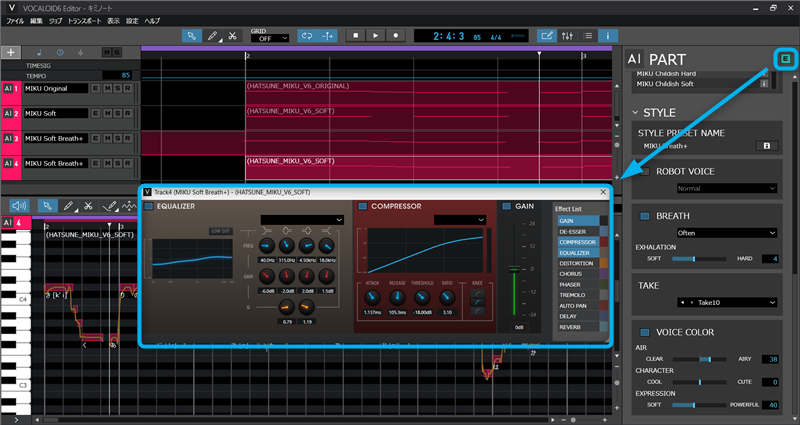Click the GAIN fader handle

point(514,269)
